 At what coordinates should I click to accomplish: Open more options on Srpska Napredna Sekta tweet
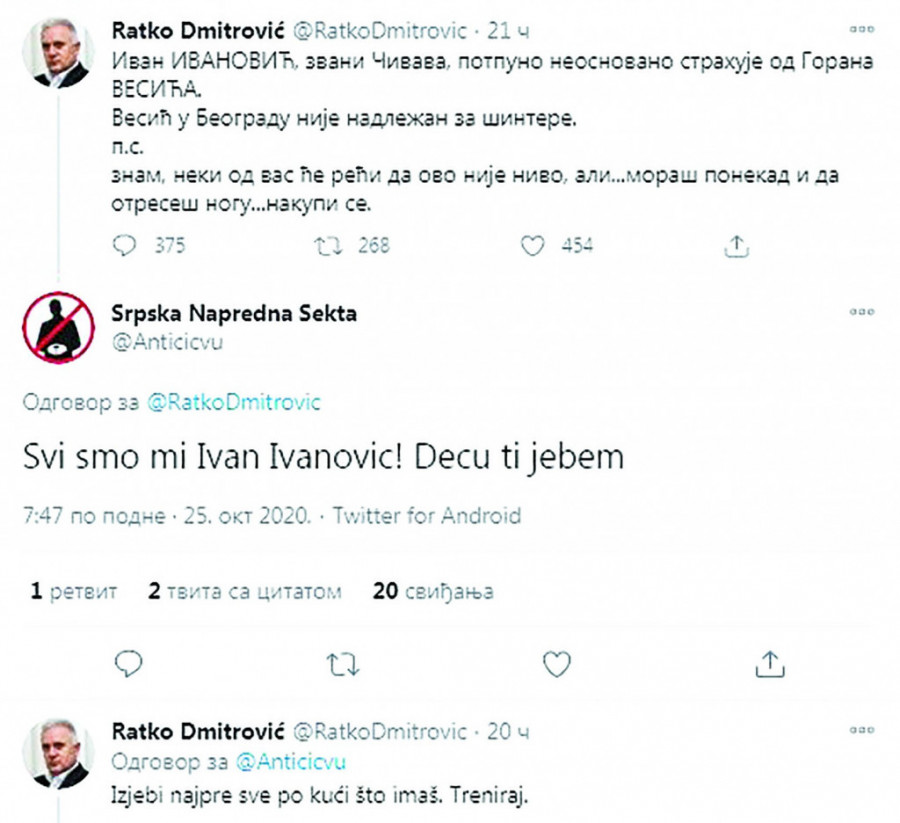tap(855, 313)
